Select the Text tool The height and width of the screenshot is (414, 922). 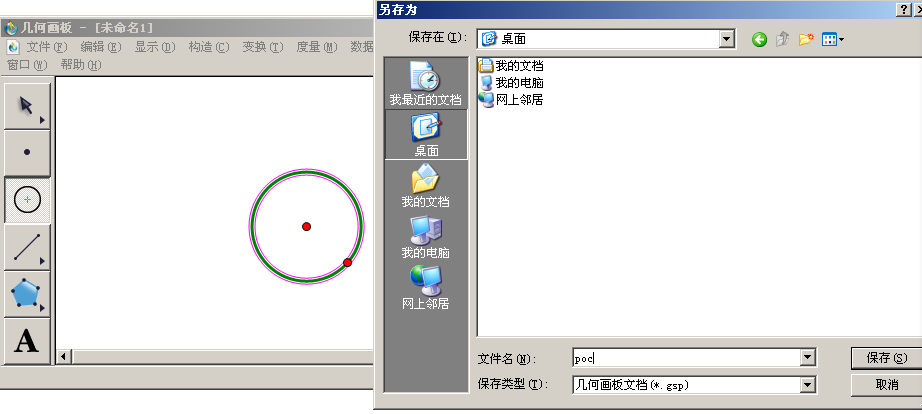point(27,341)
